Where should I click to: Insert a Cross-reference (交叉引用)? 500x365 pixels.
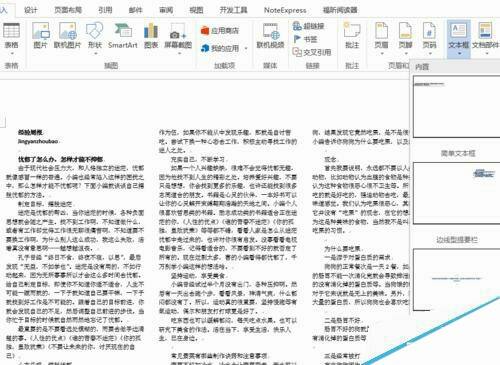312,52
